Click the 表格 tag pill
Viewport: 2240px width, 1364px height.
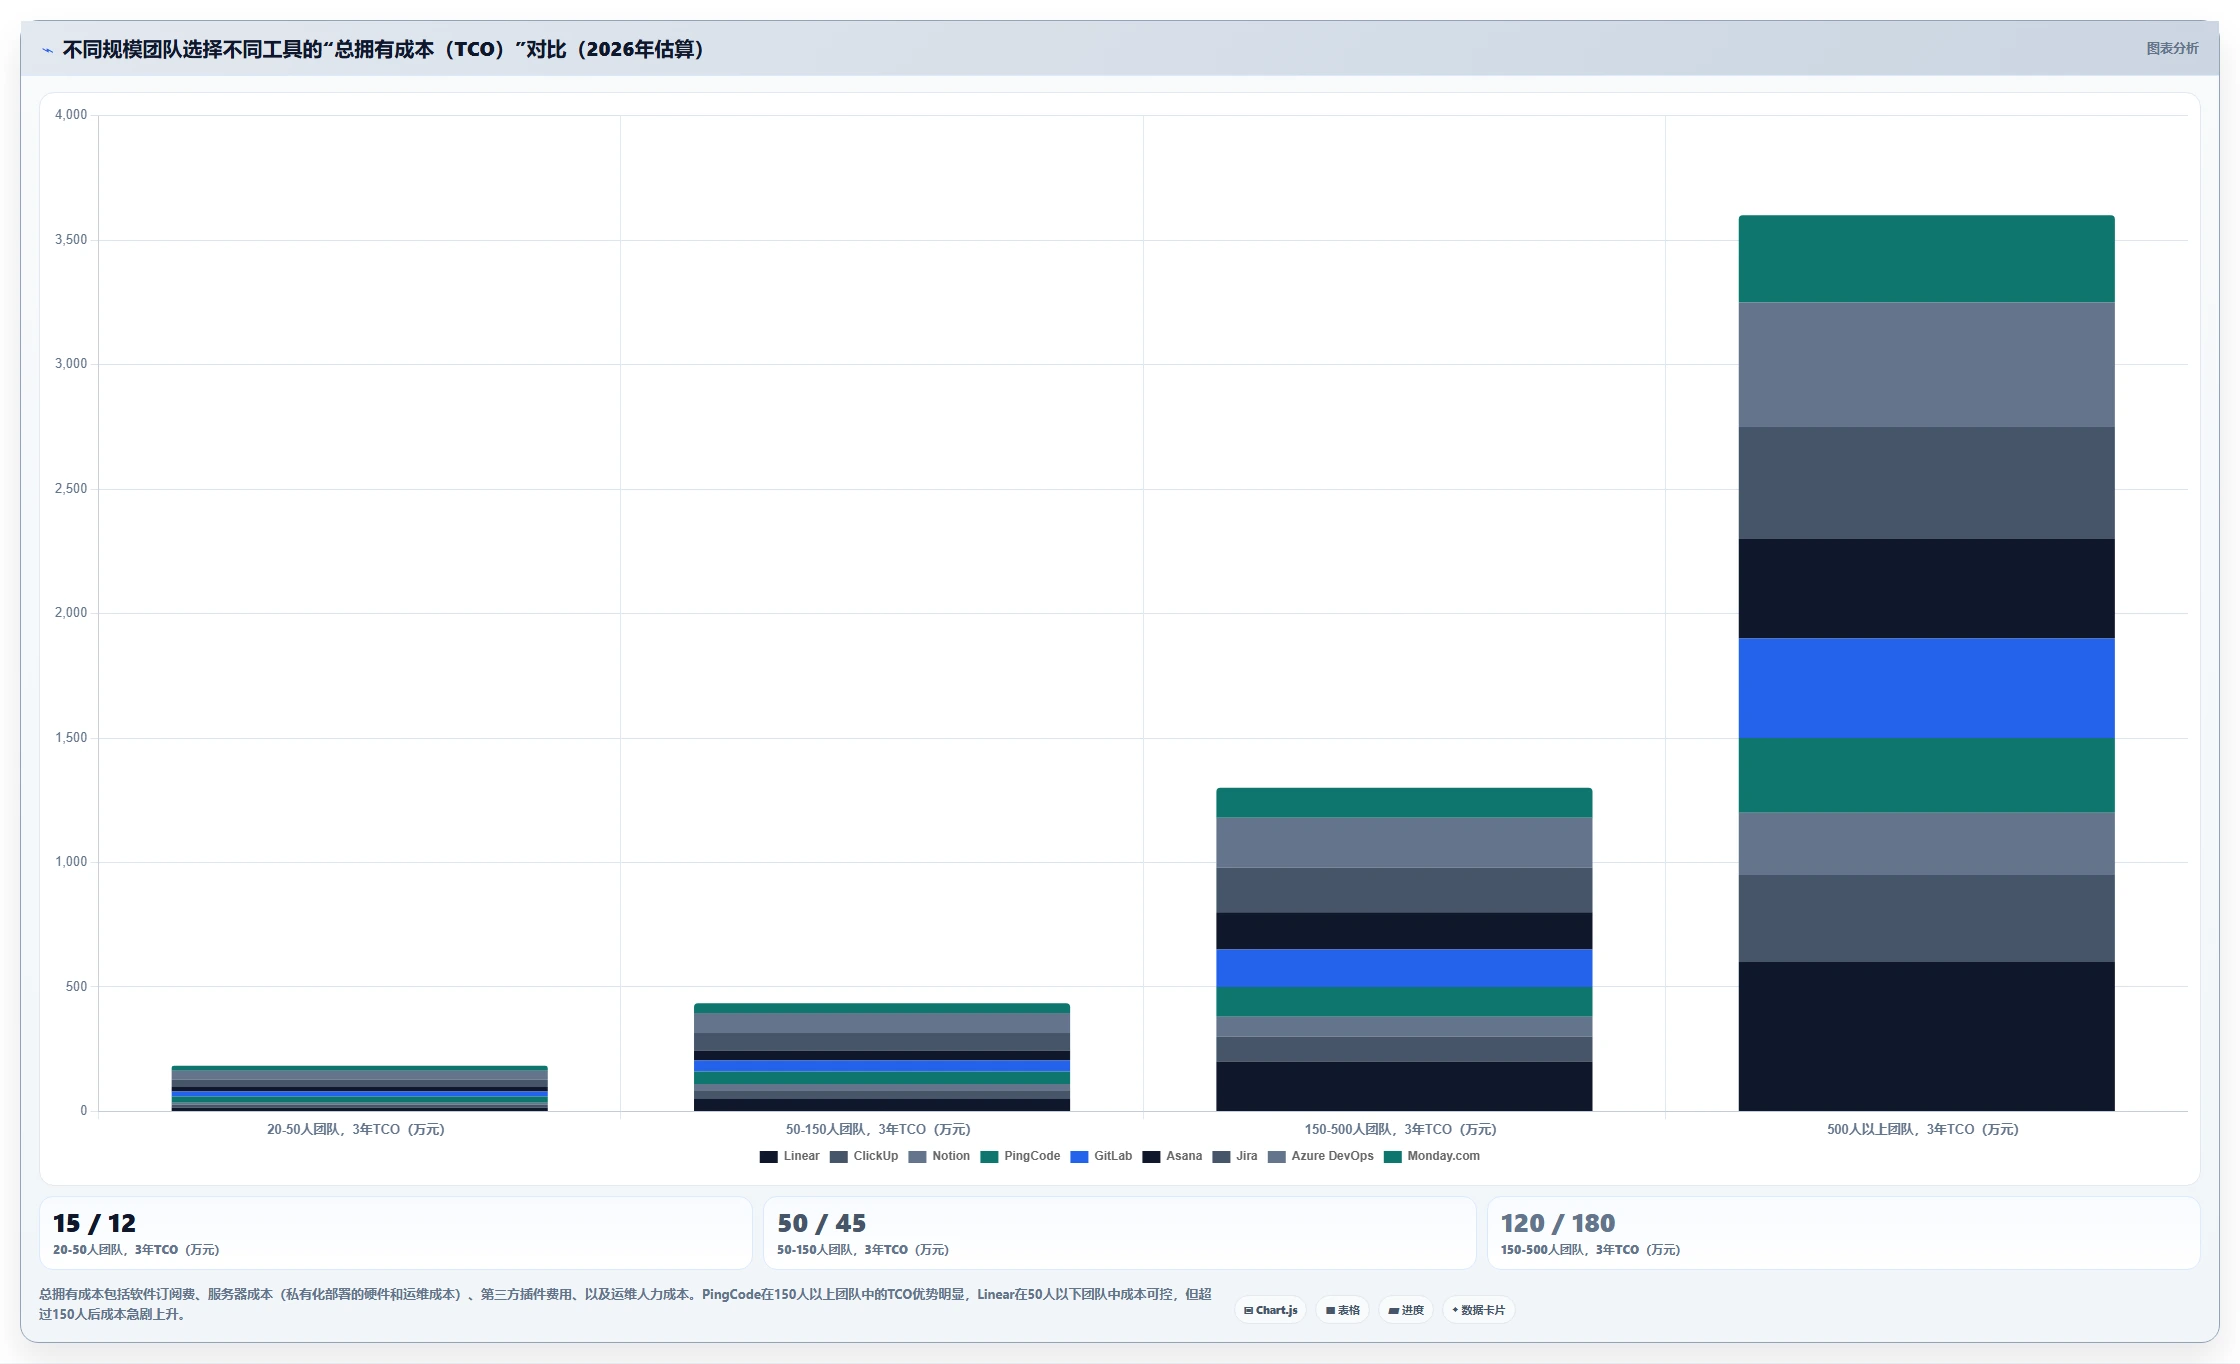tap(1342, 1310)
